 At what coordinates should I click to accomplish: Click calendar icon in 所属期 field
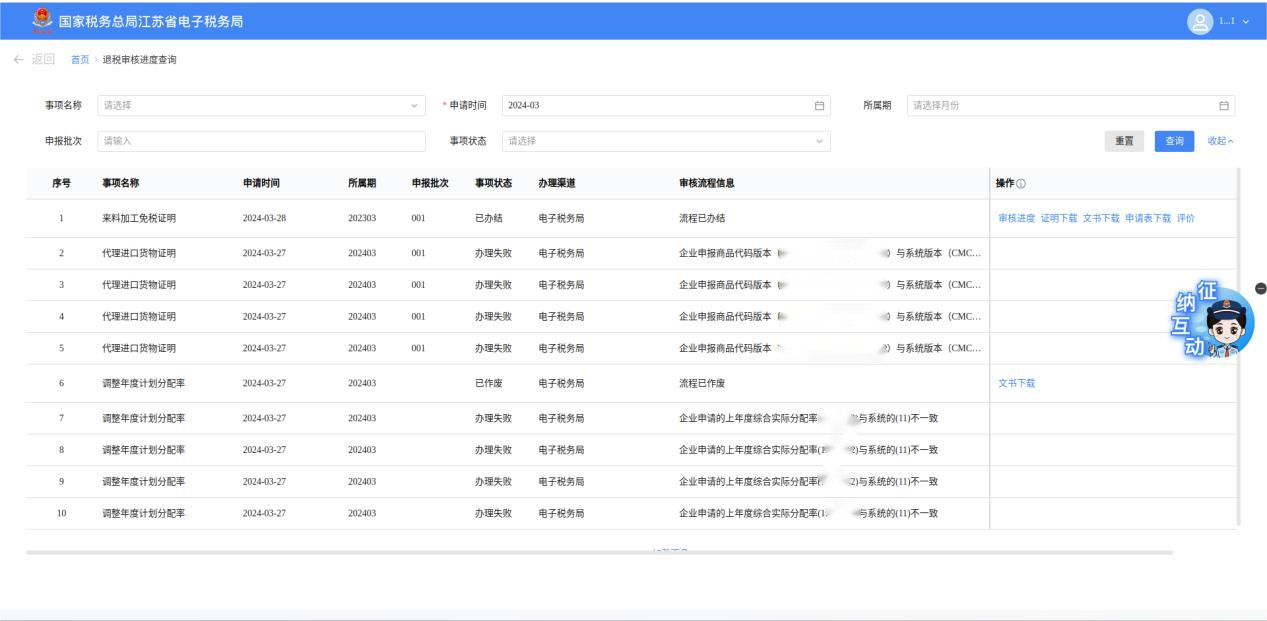[1222, 106]
